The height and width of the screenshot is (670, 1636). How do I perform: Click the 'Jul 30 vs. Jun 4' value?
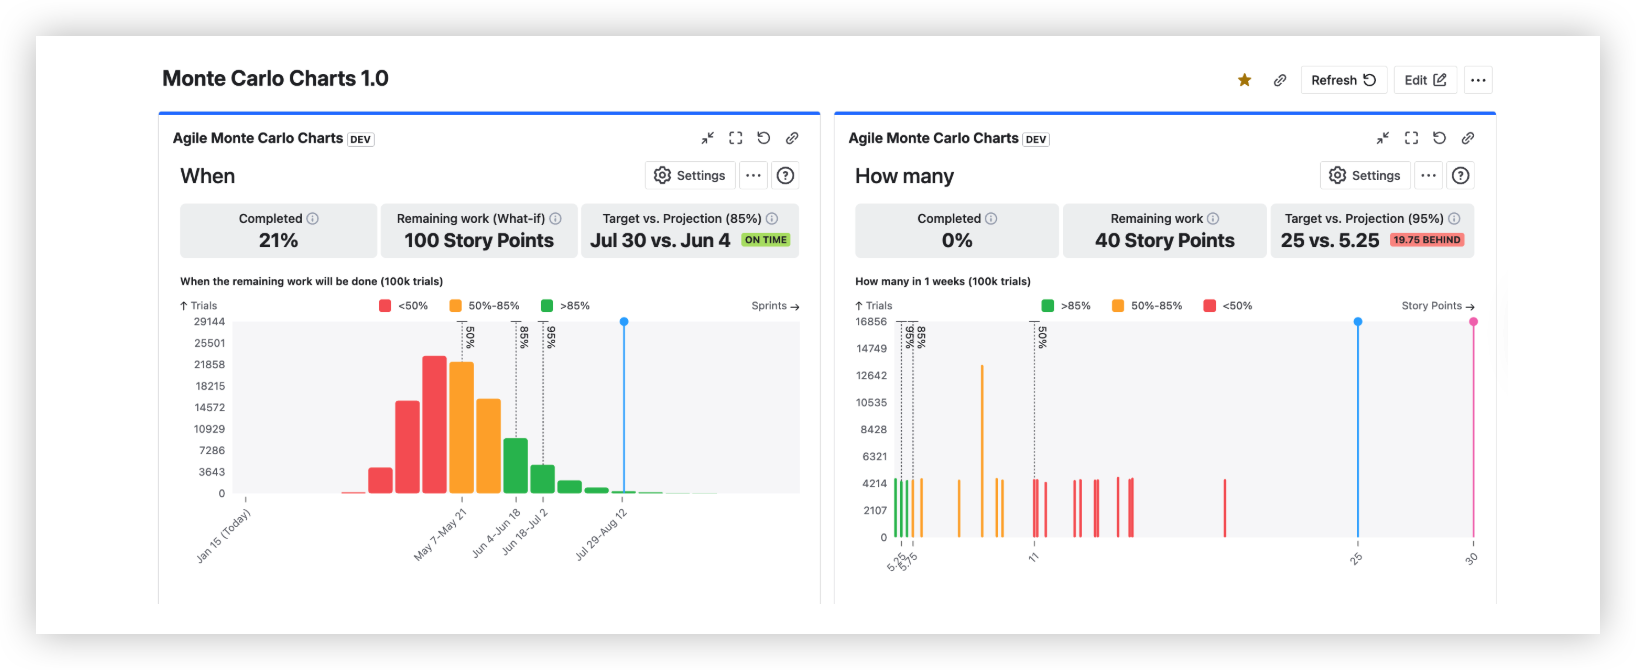point(660,241)
